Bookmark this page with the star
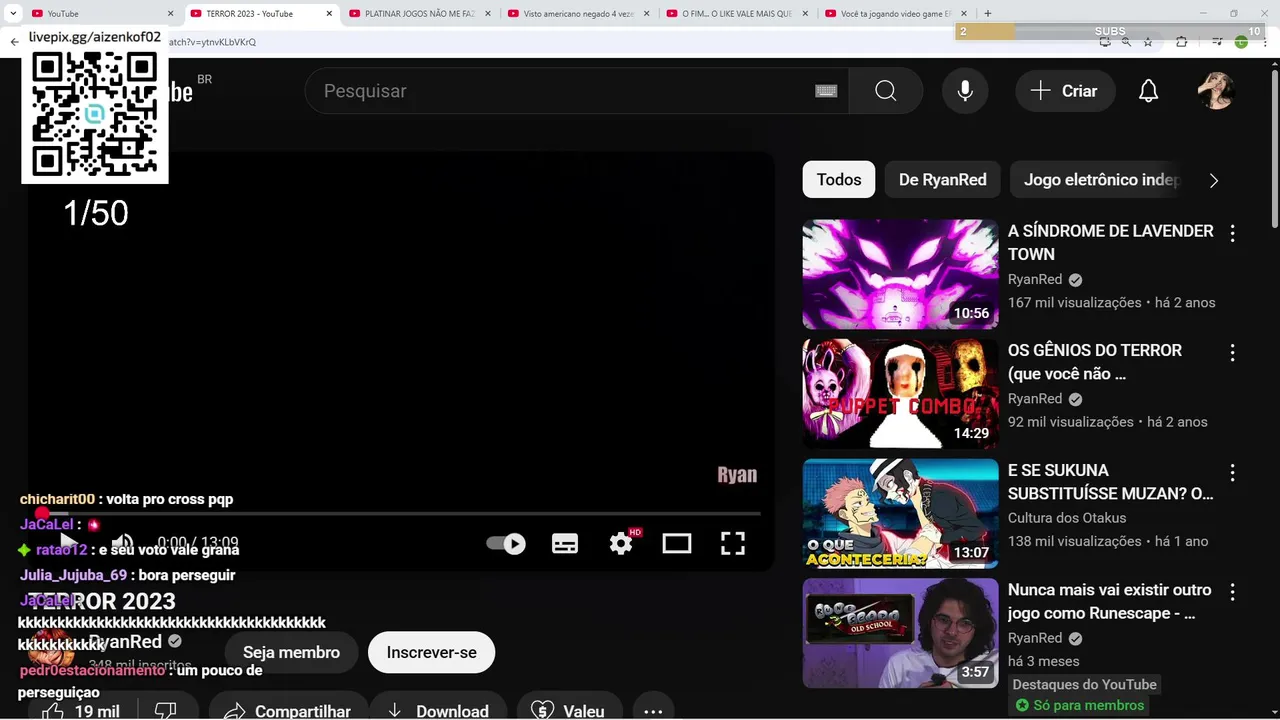The width and height of the screenshot is (1280, 720). click(x=1148, y=42)
